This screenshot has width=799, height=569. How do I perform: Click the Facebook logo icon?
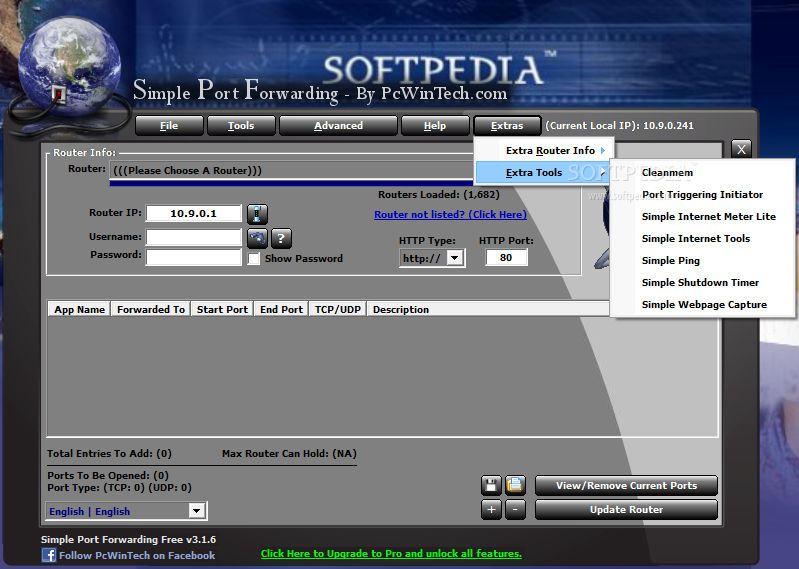(x=49, y=555)
